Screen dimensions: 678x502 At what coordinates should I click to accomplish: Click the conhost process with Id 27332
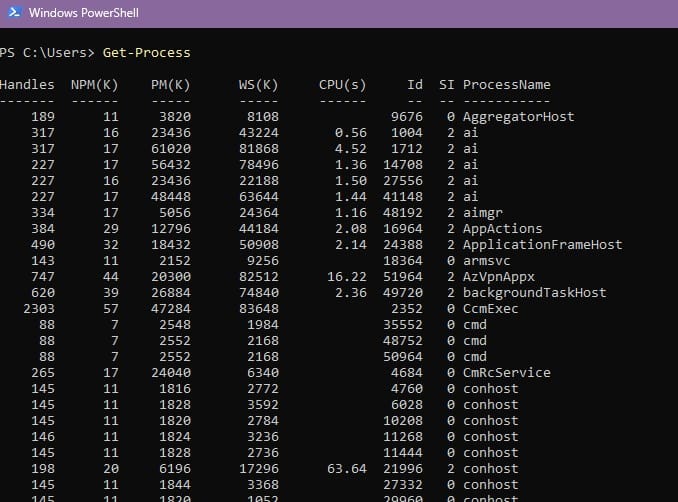(490, 485)
